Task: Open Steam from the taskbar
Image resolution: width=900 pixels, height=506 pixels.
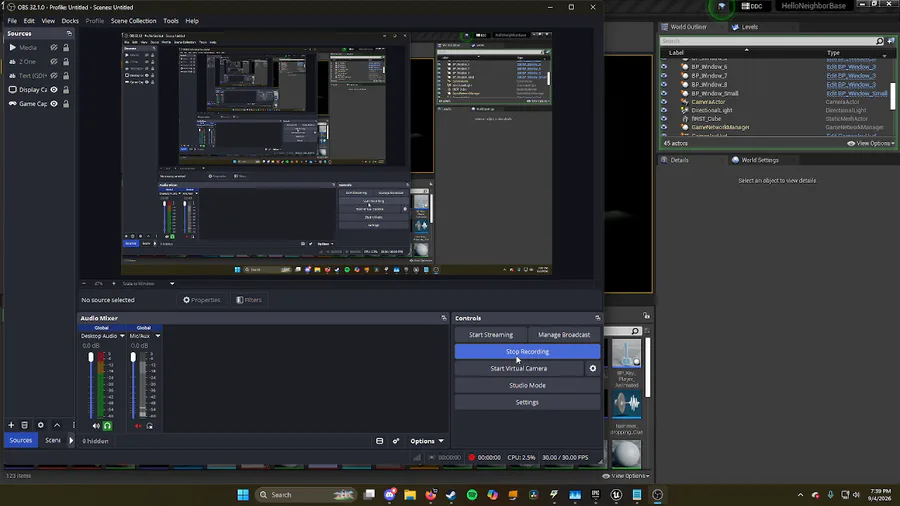Action: [x=451, y=495]
